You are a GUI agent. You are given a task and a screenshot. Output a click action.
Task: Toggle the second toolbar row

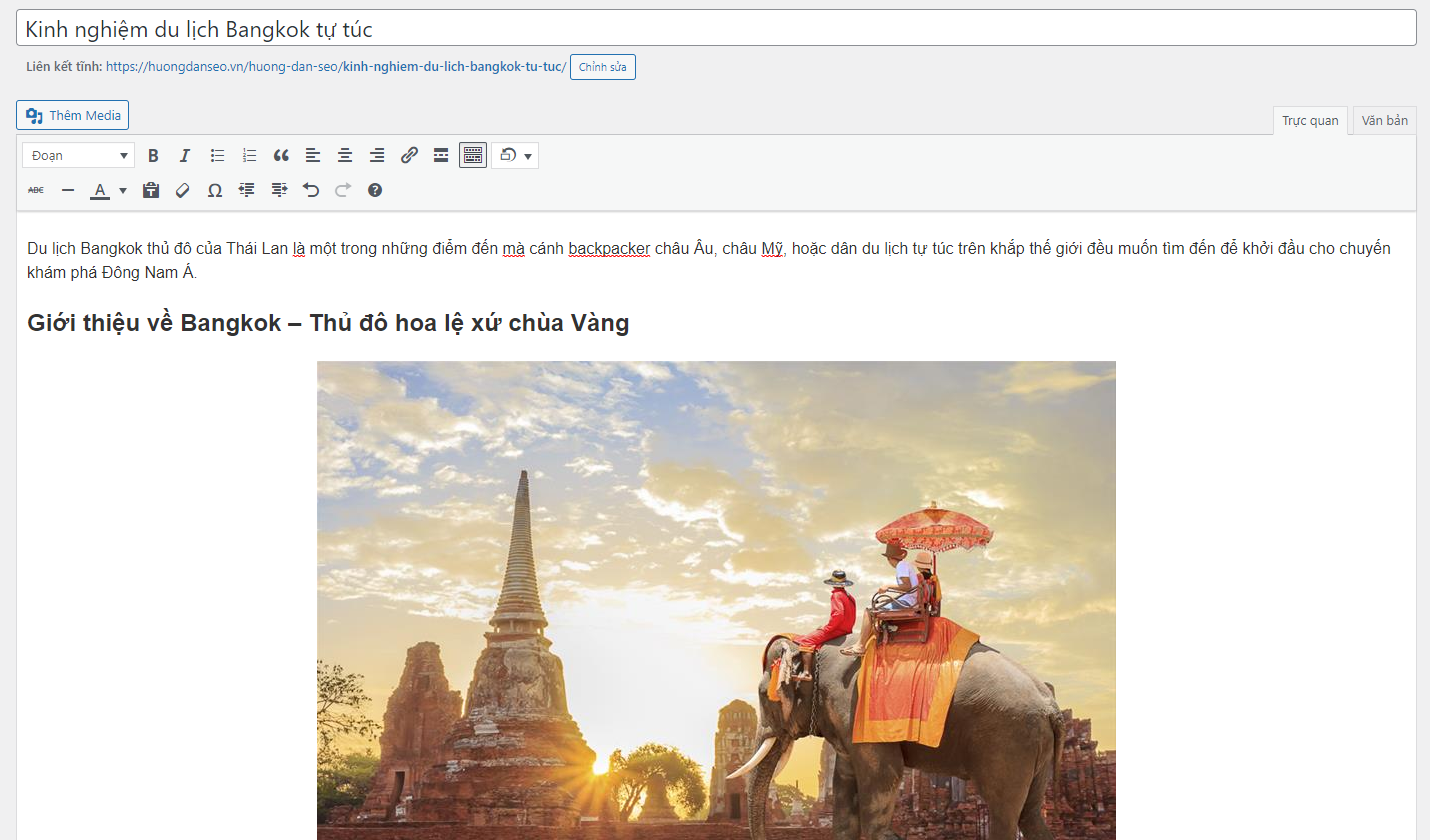(473, 155)
